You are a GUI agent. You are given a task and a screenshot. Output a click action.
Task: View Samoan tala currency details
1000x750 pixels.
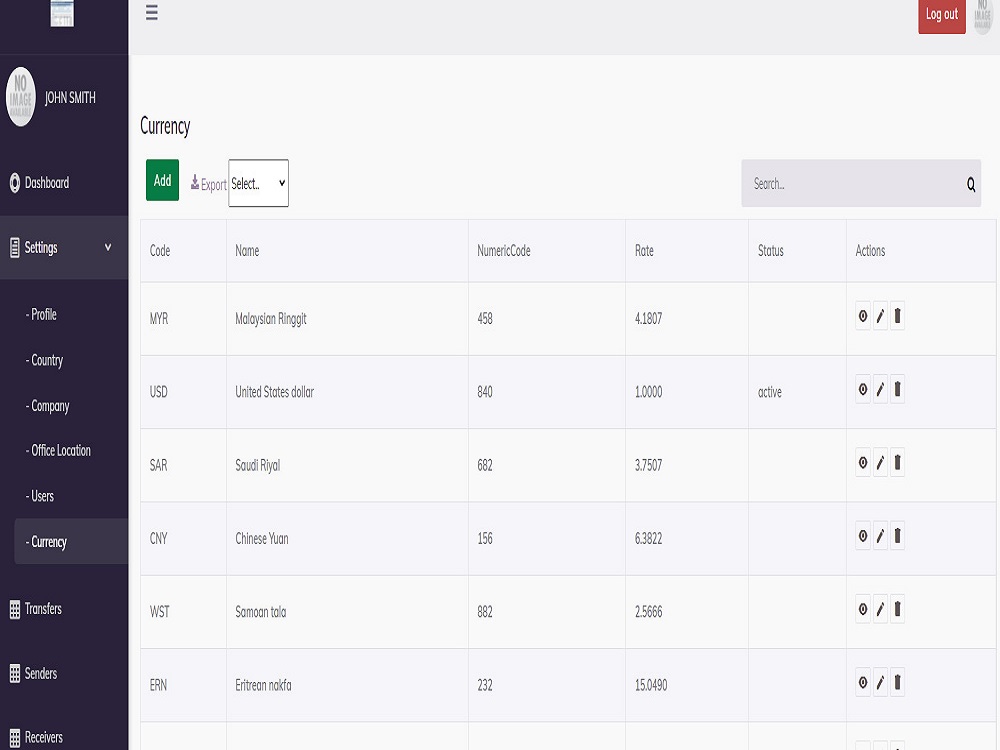[863, 609]
